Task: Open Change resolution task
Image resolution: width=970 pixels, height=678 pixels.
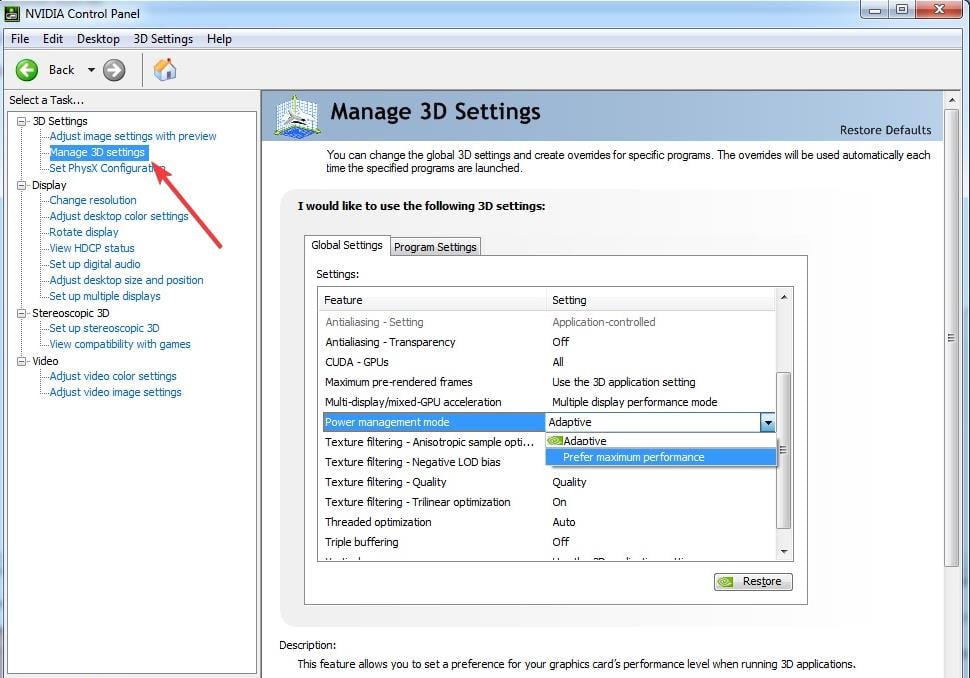Action: pyautogui.click(x=93, y=200)
